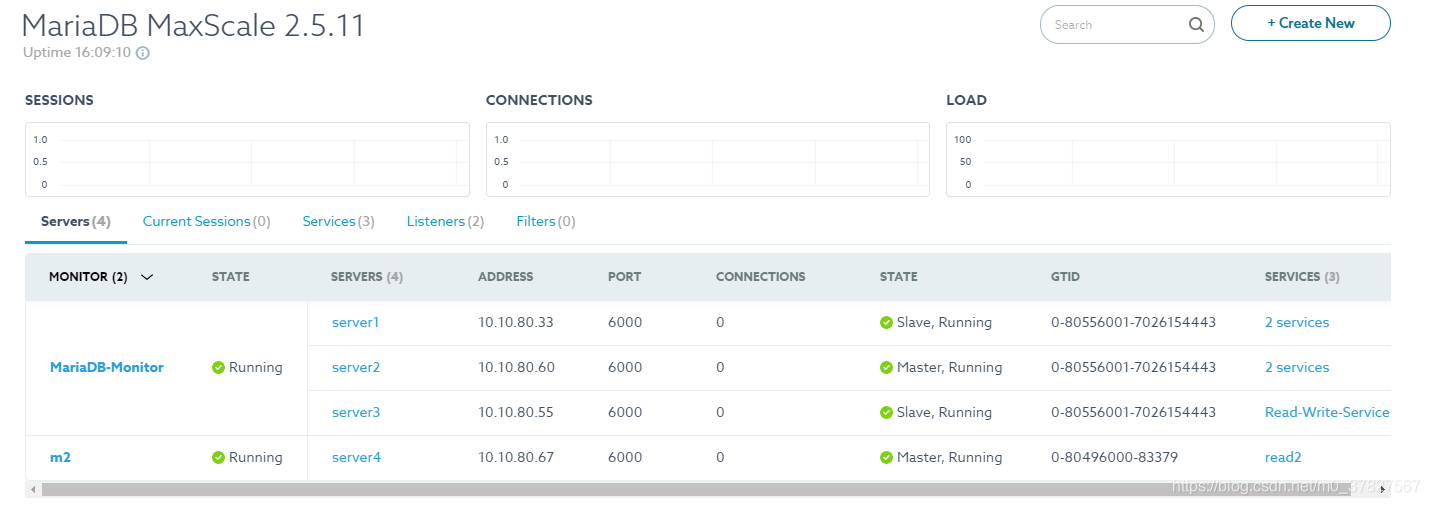Click the SERVERS (4) column header

point(367,277)
